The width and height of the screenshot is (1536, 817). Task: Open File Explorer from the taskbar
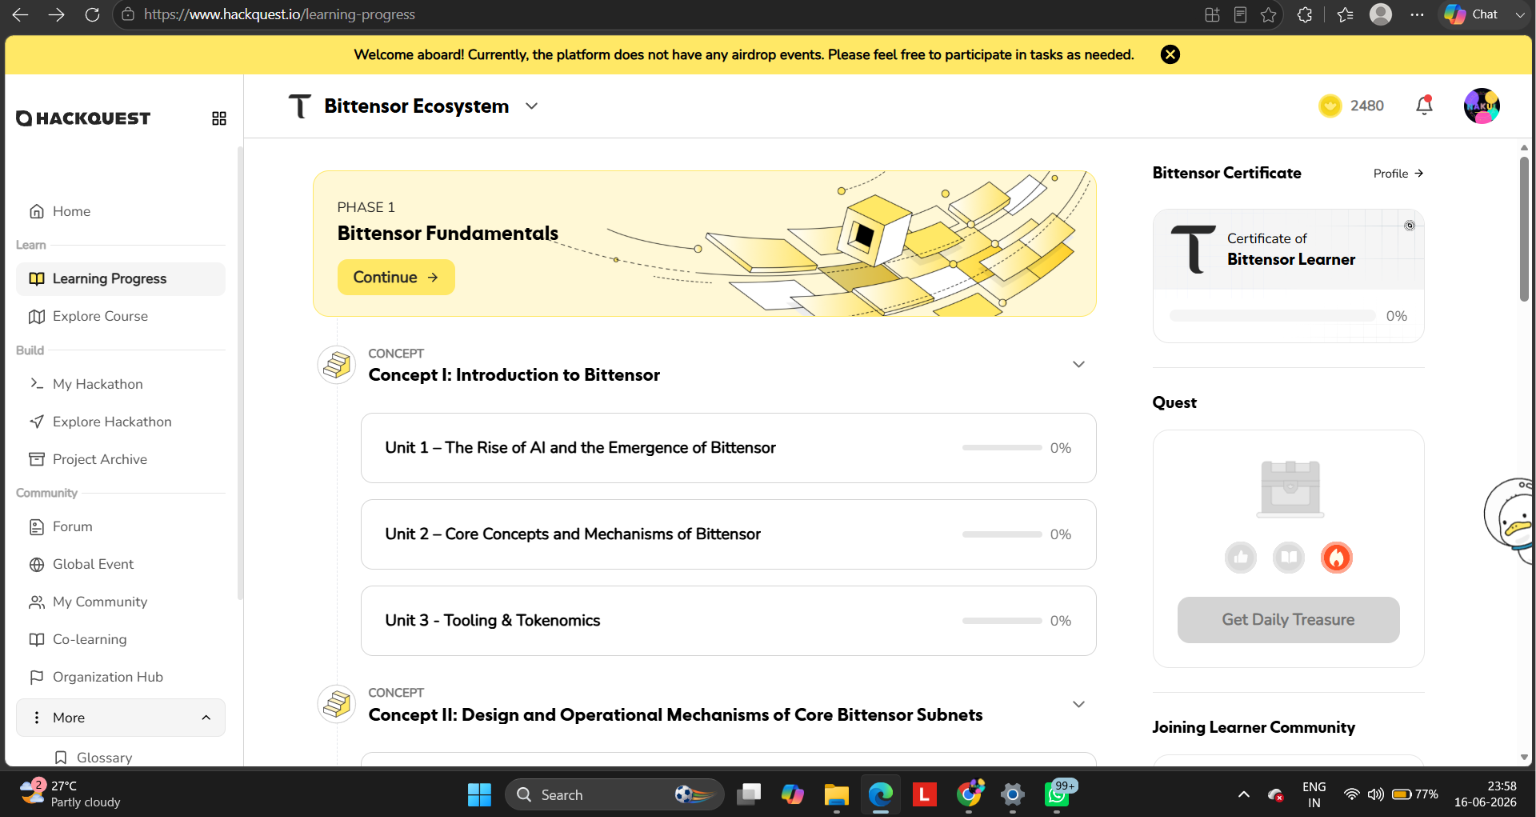click(x=837, y=795)
